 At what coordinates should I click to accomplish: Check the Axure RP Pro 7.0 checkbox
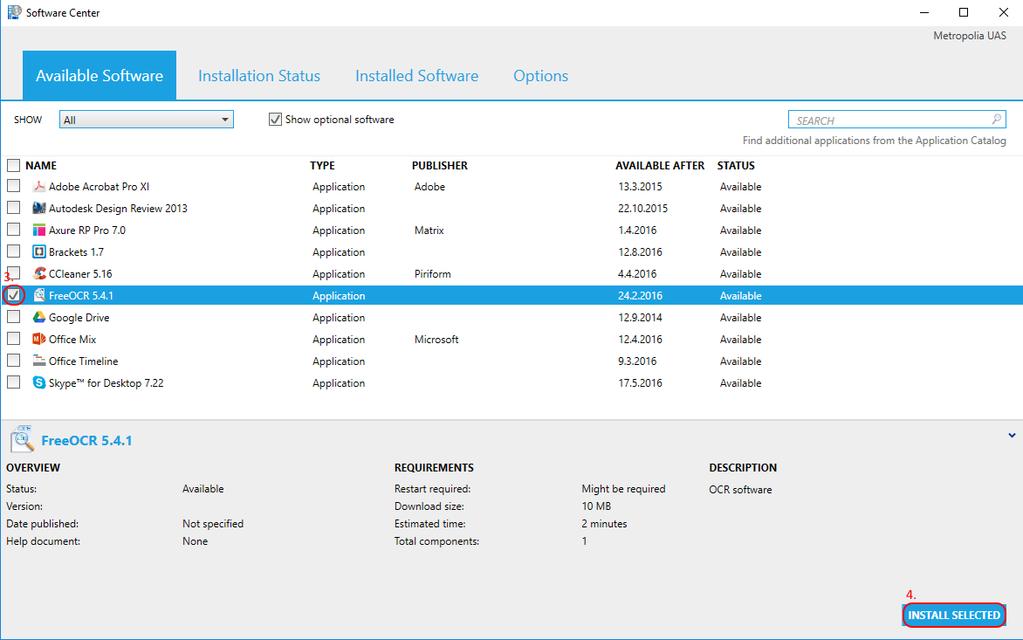click(x=13, y=230)
